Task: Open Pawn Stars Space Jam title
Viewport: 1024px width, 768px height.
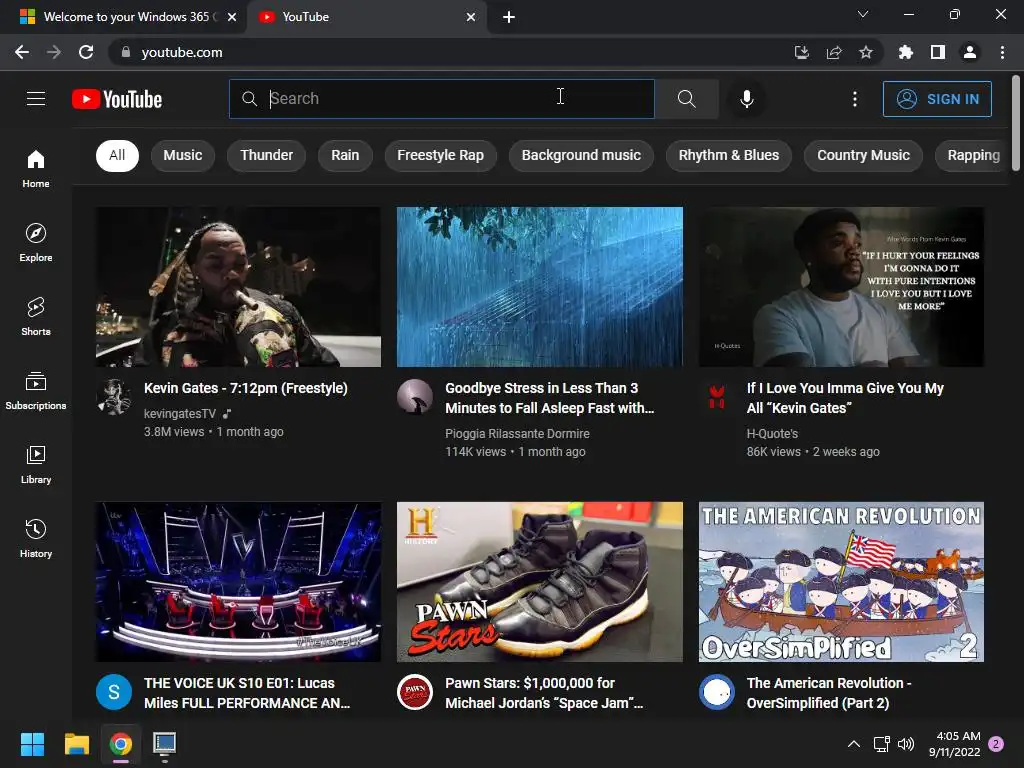Action: pos(544,693)
